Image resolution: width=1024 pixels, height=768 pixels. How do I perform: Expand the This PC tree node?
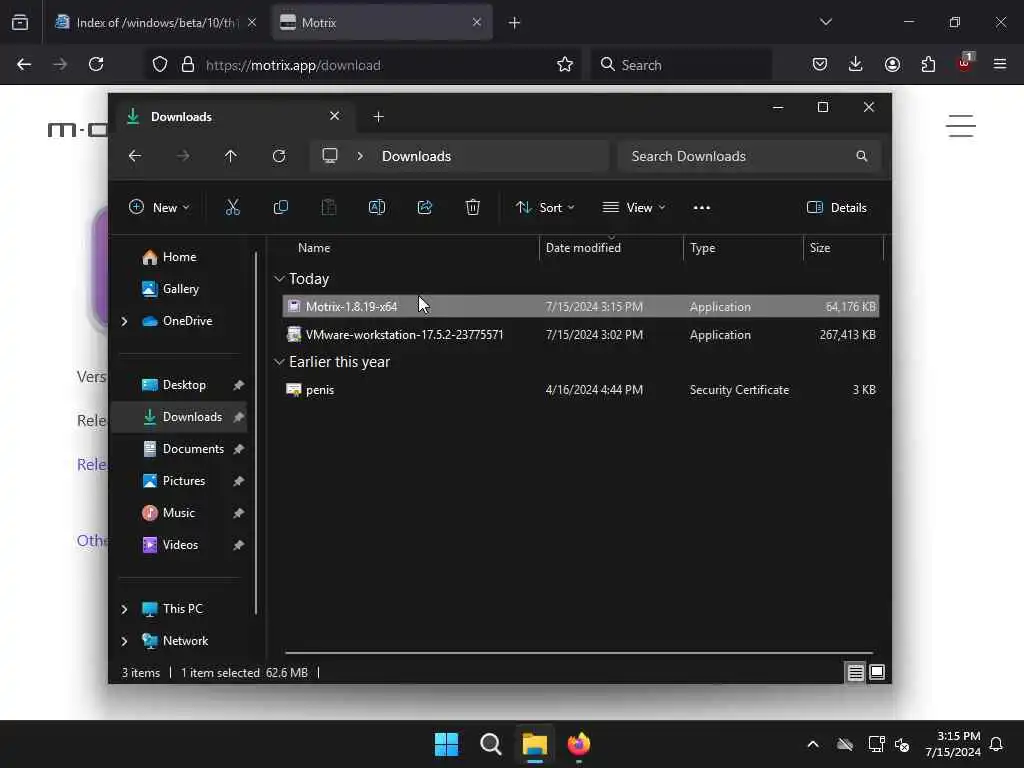(124, 609)
